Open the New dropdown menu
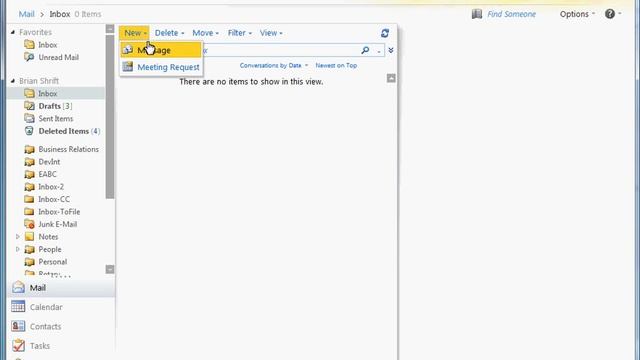 (x=134, y=33)
